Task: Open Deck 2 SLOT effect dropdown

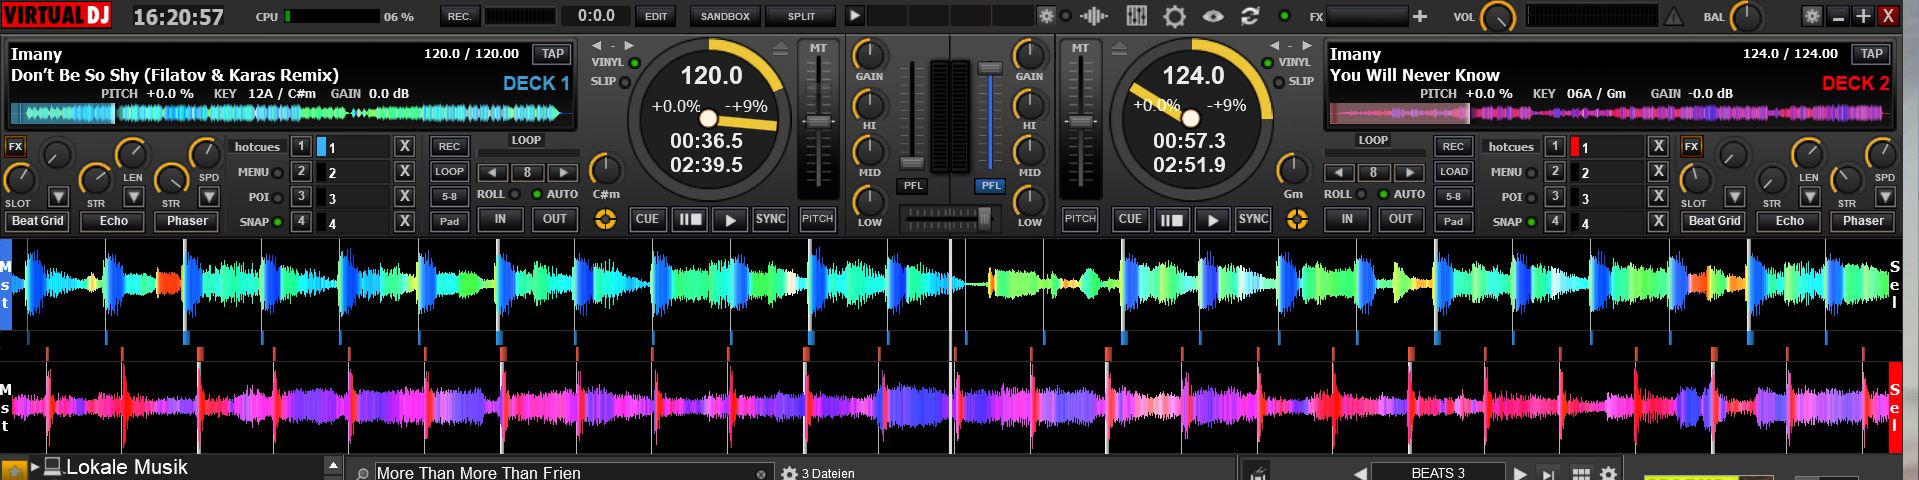Action: [1735, 197]
